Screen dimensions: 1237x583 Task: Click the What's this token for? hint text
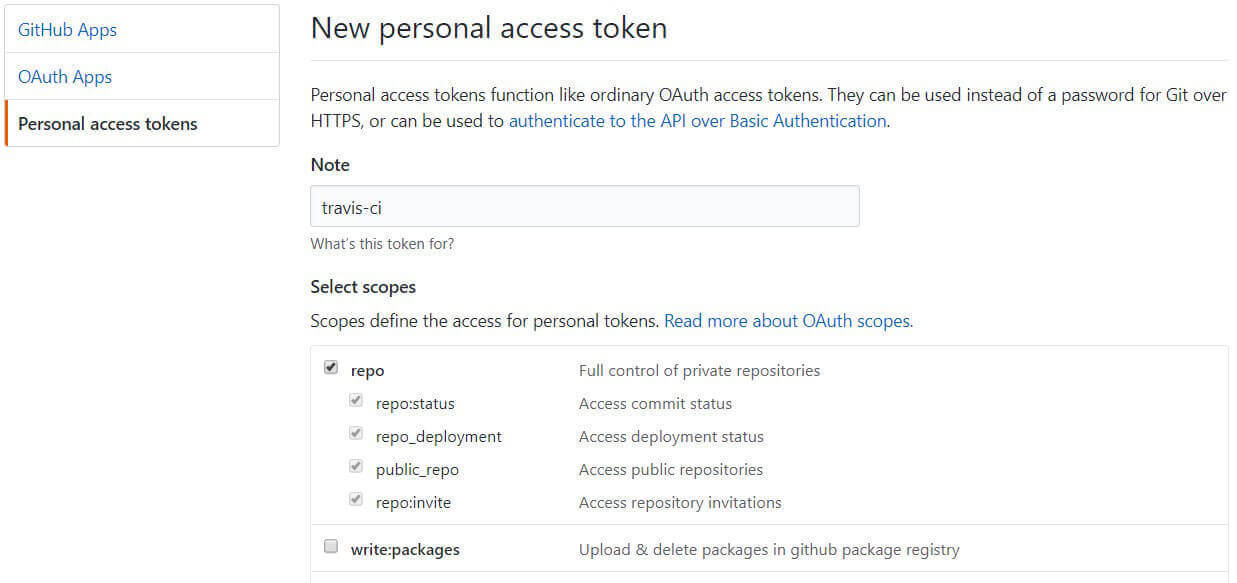pos(383,243)
